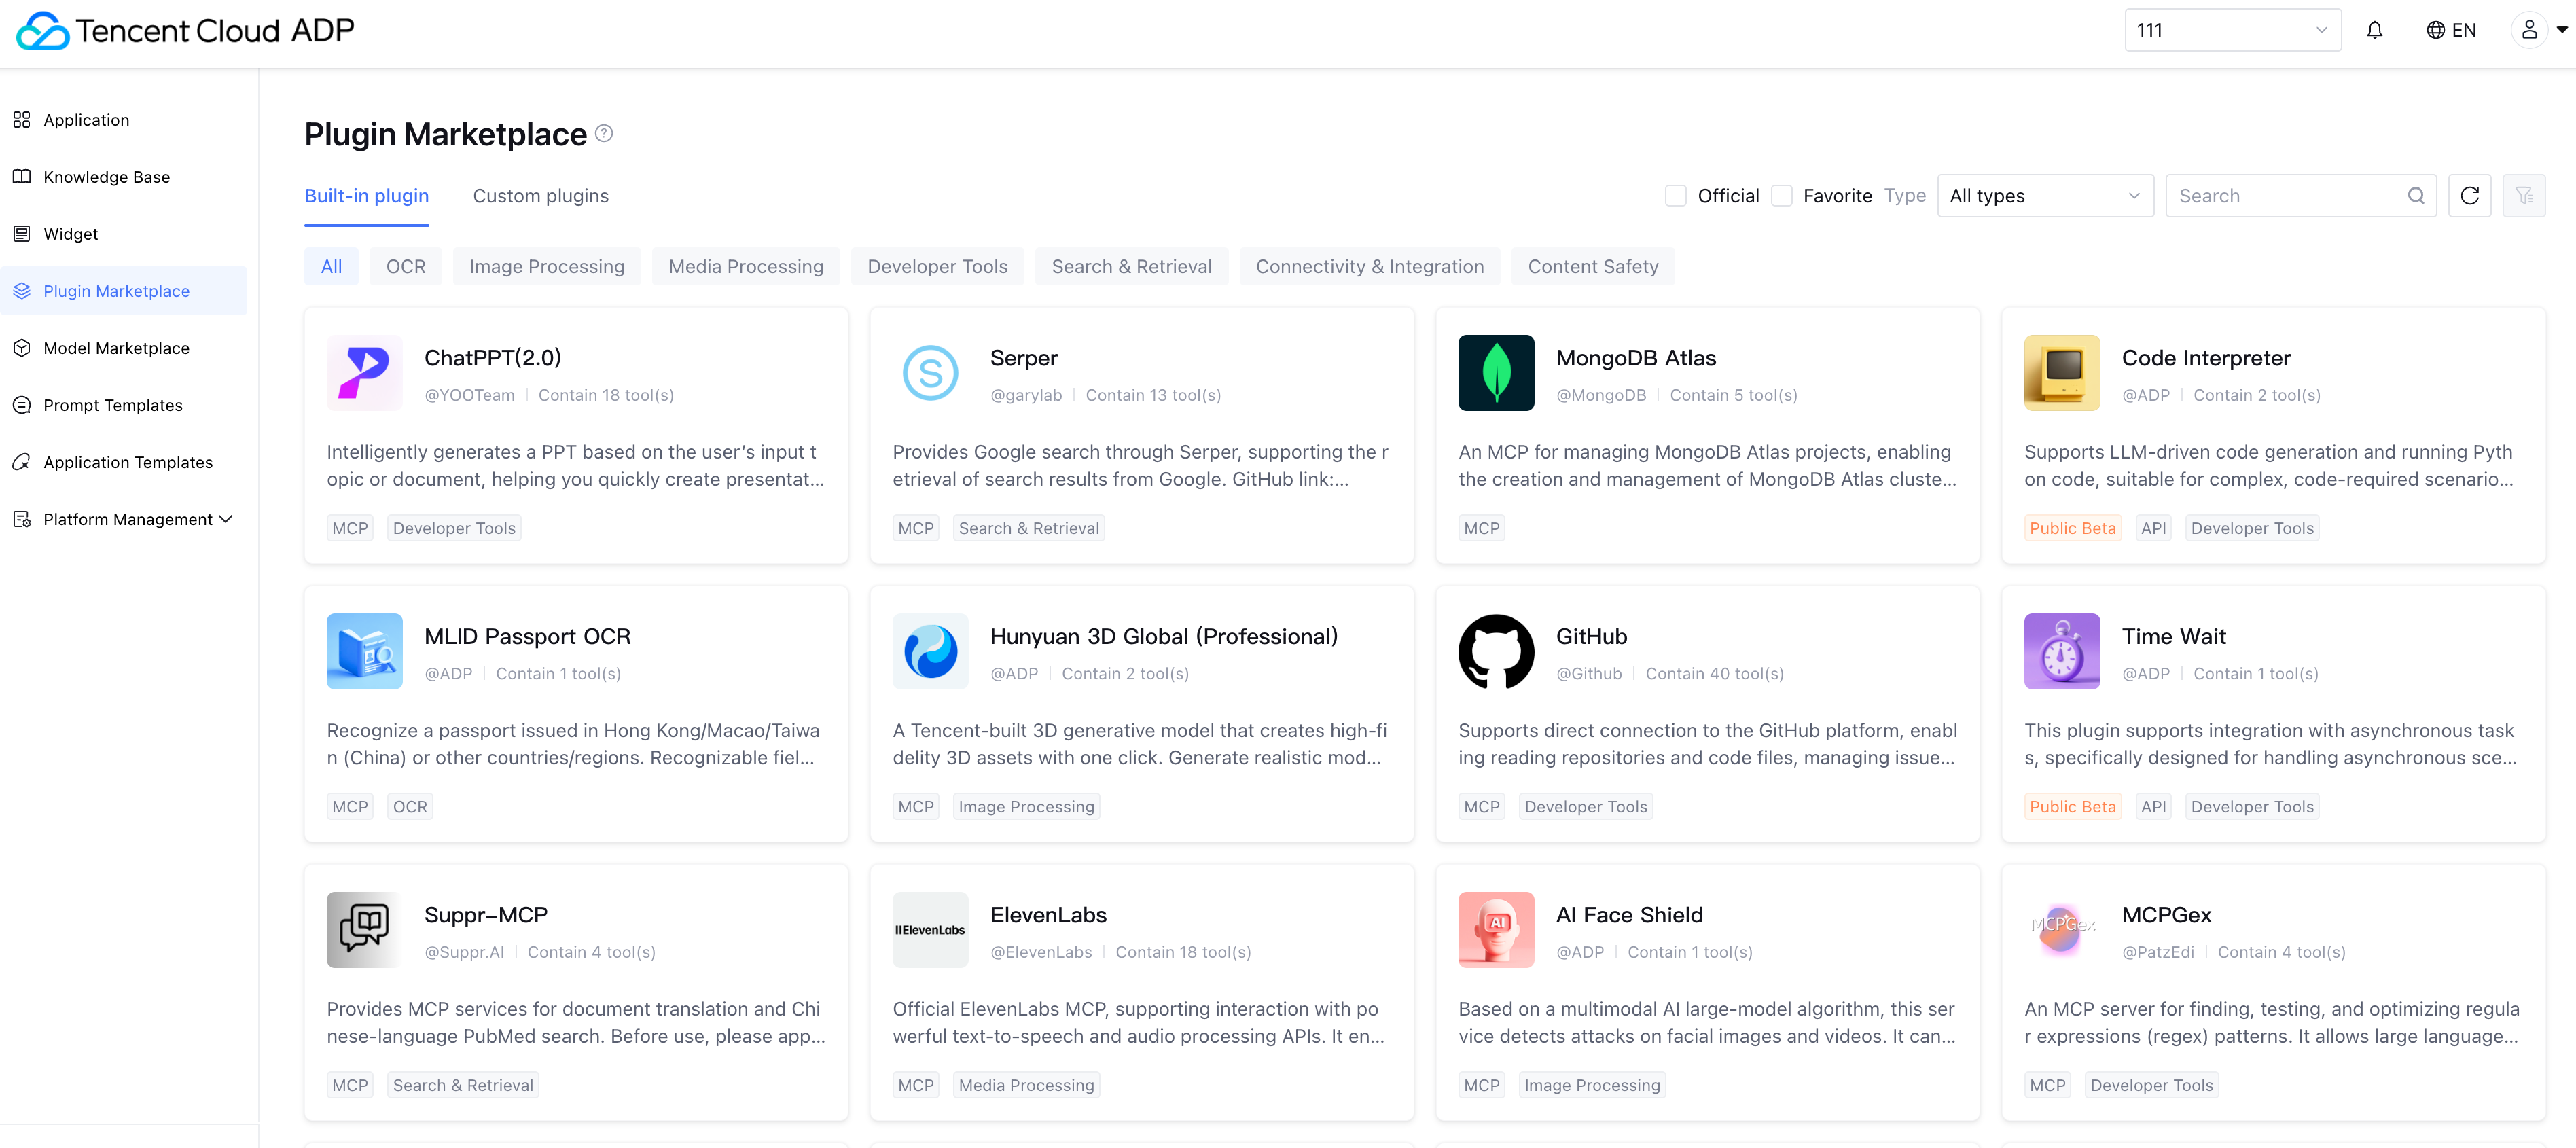Image resolution: width=2576 pixels, height=1148 pixels.
Task: Check the Favorite filter checkbox
Action: pyautogui.click(x=1781, y=196)
